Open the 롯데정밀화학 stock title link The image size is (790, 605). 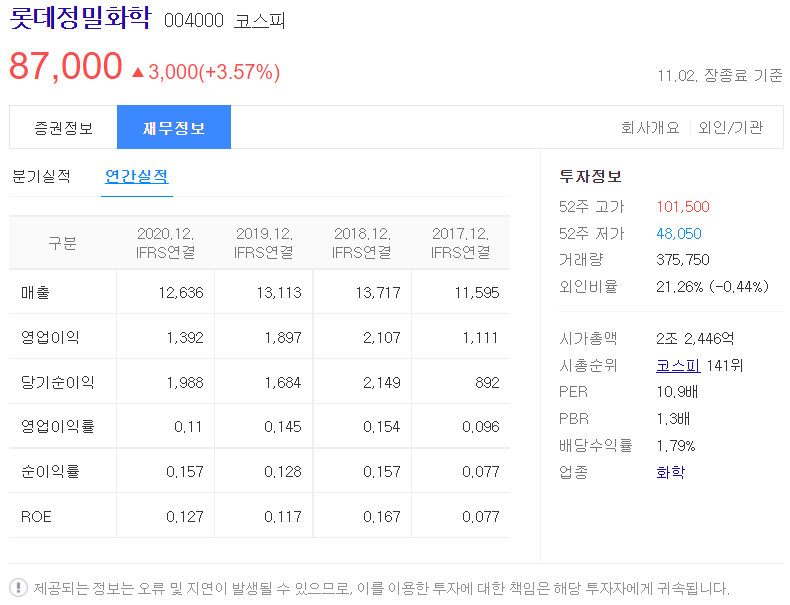coord(80,18)
